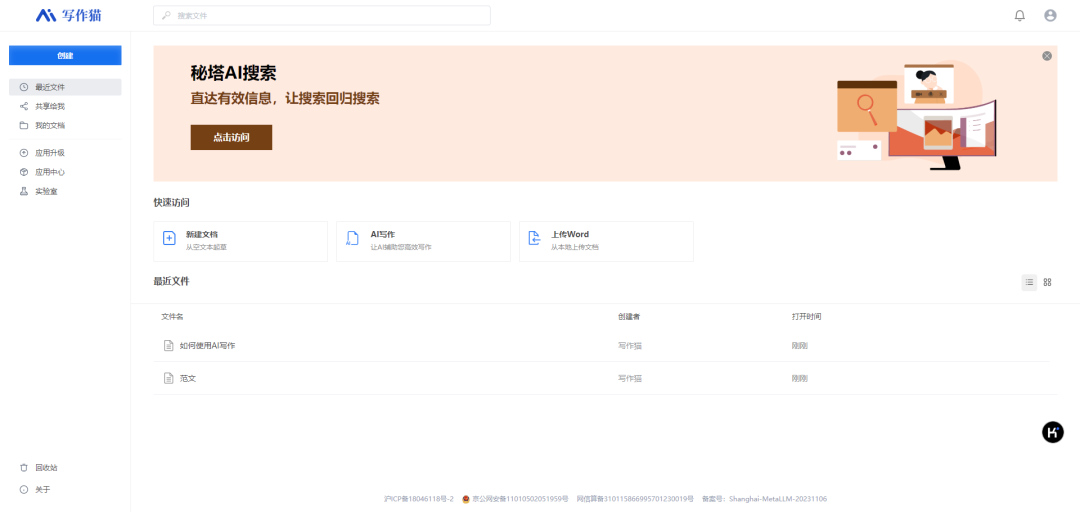Open the 新建文档 quick-access card
The height and width of the screenshot is (512, 1080).
240,241
